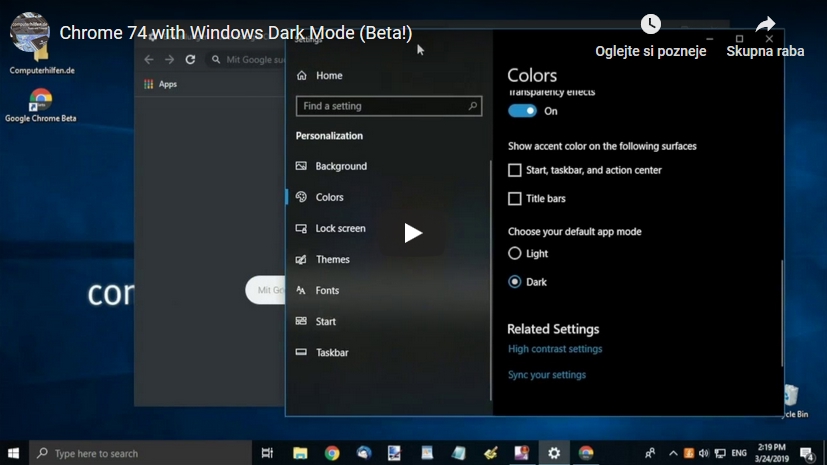Click the Watch later clock icon
Viewport: 827px width, 465px height.
point(651,25)
